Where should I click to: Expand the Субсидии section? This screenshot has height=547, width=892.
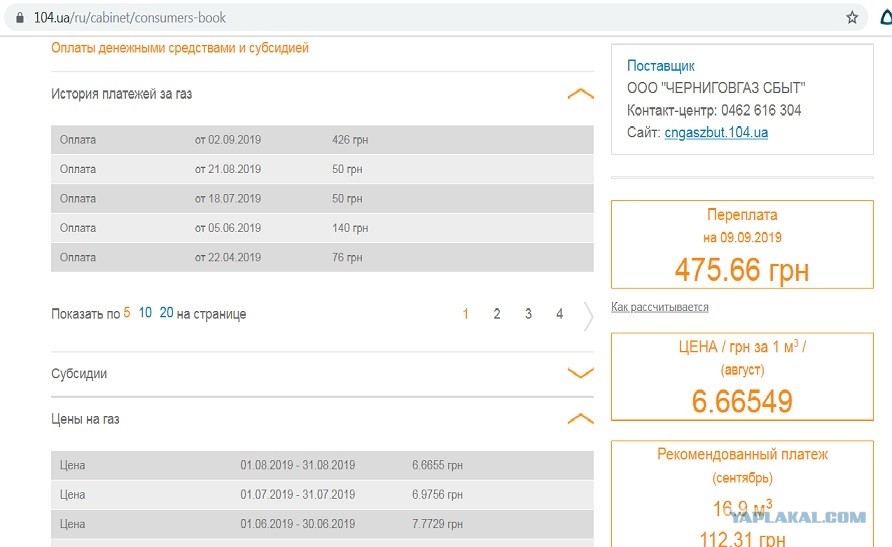[x=580, y=373]
